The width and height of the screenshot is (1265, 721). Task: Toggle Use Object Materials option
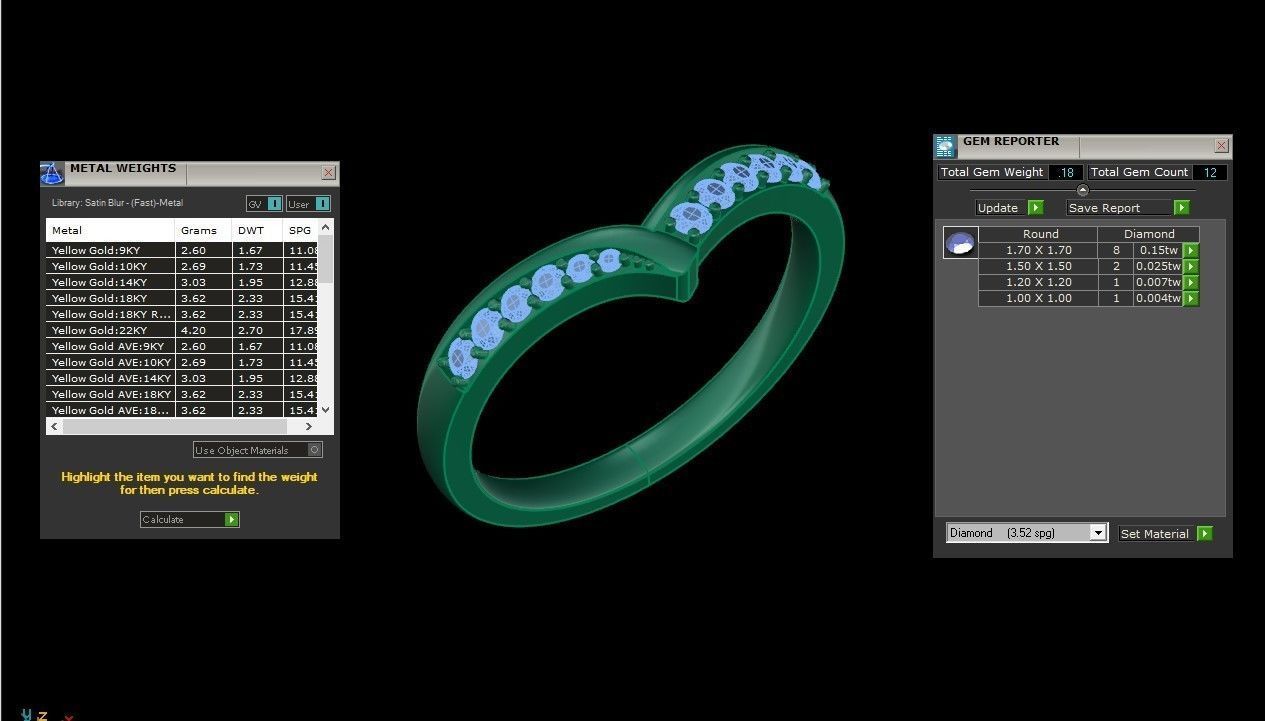pos(315,450)
